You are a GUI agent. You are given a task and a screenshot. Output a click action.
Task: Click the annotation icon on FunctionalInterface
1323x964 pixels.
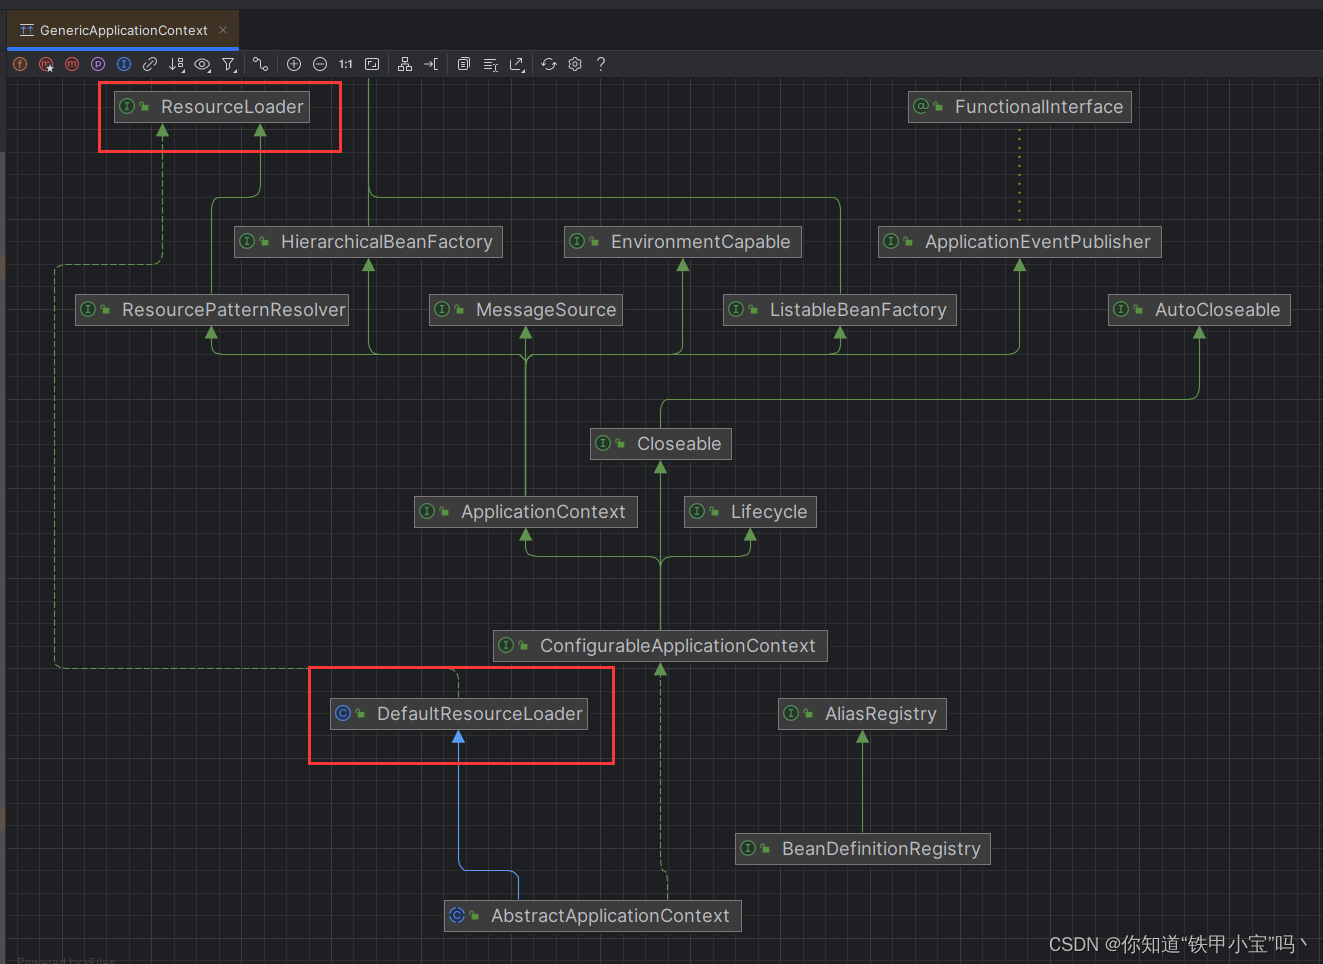921,106
